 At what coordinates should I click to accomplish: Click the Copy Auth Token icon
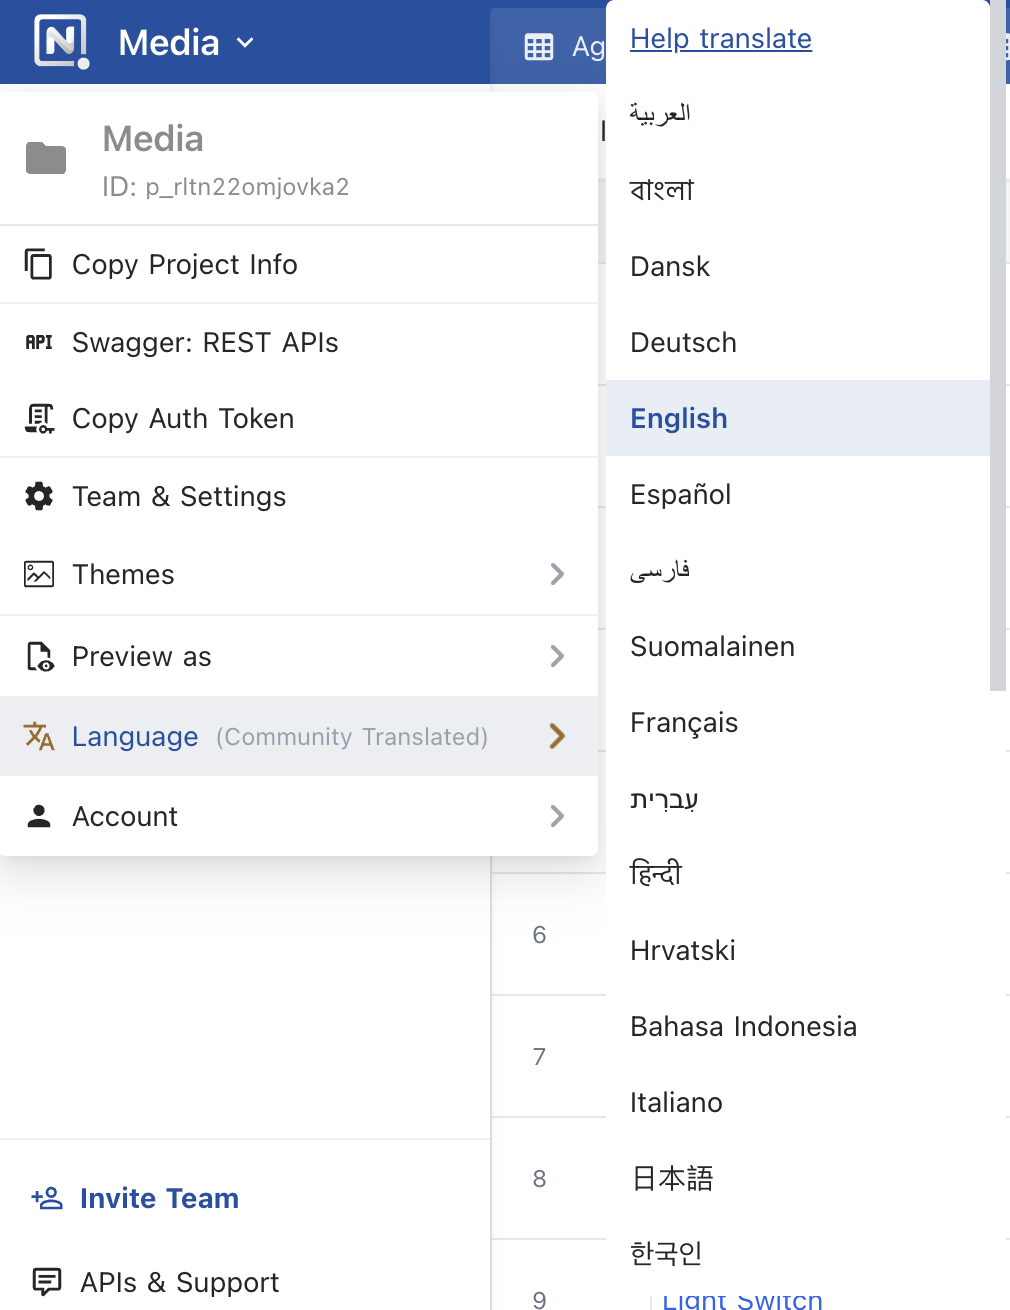point(39,418)
